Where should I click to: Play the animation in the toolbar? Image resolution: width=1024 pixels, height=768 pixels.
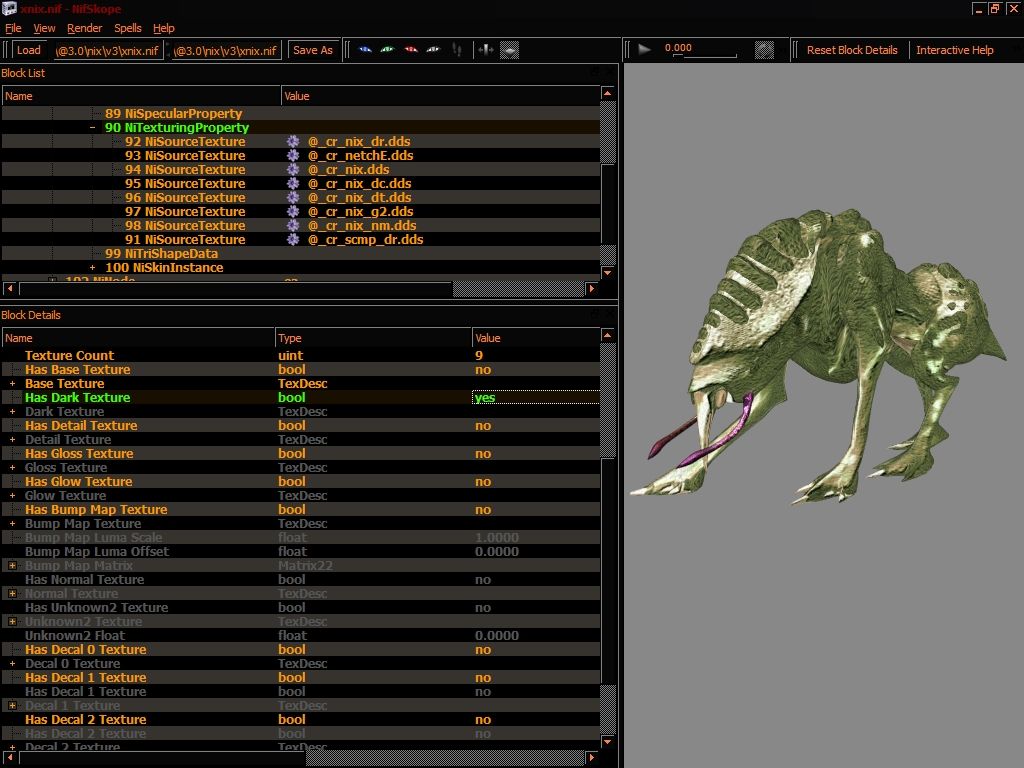[645, 50]
